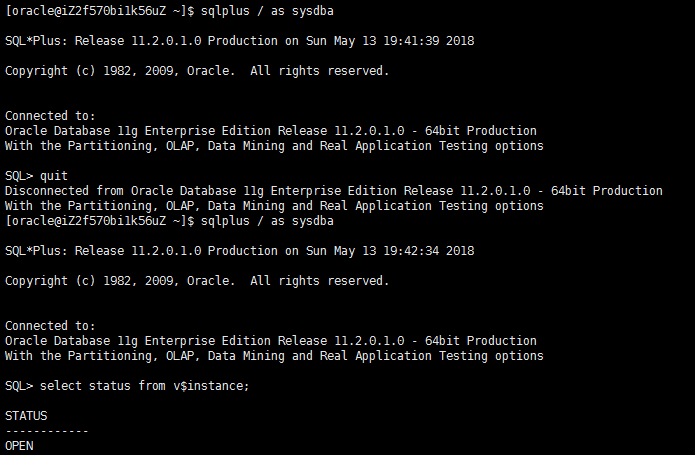Click last 'With the Partitioning, OLAP' line

click(x=274, y=356)
